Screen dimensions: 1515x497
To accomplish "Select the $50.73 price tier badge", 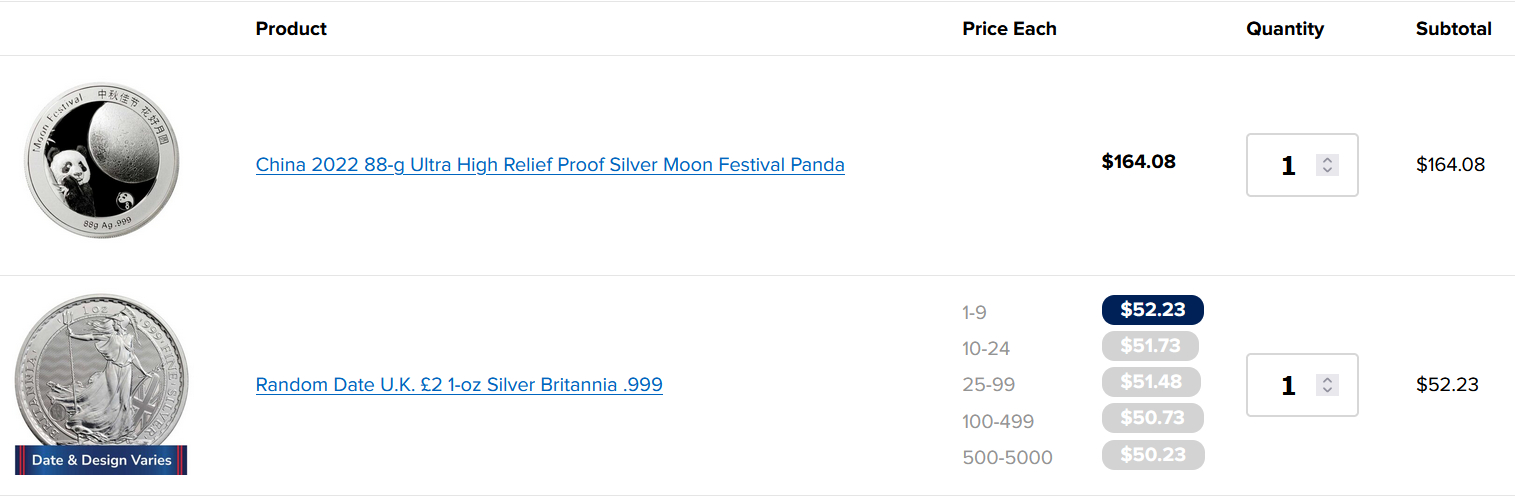I will click(x=1152, y=418).
